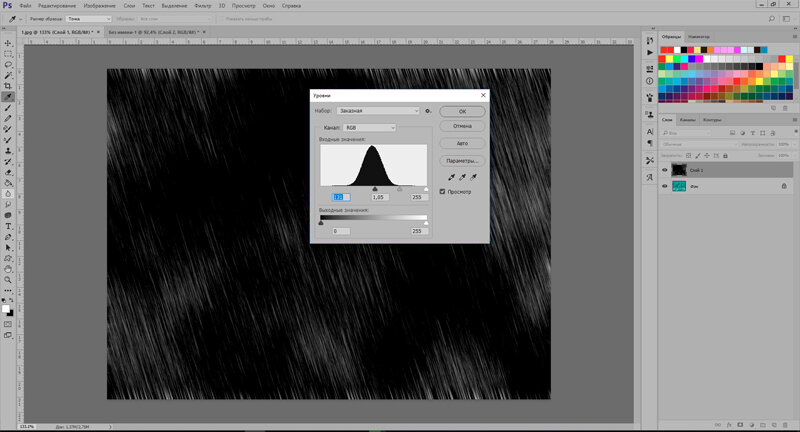
Task: Select the Clone Stamp tool
Action: click(8, 151)
